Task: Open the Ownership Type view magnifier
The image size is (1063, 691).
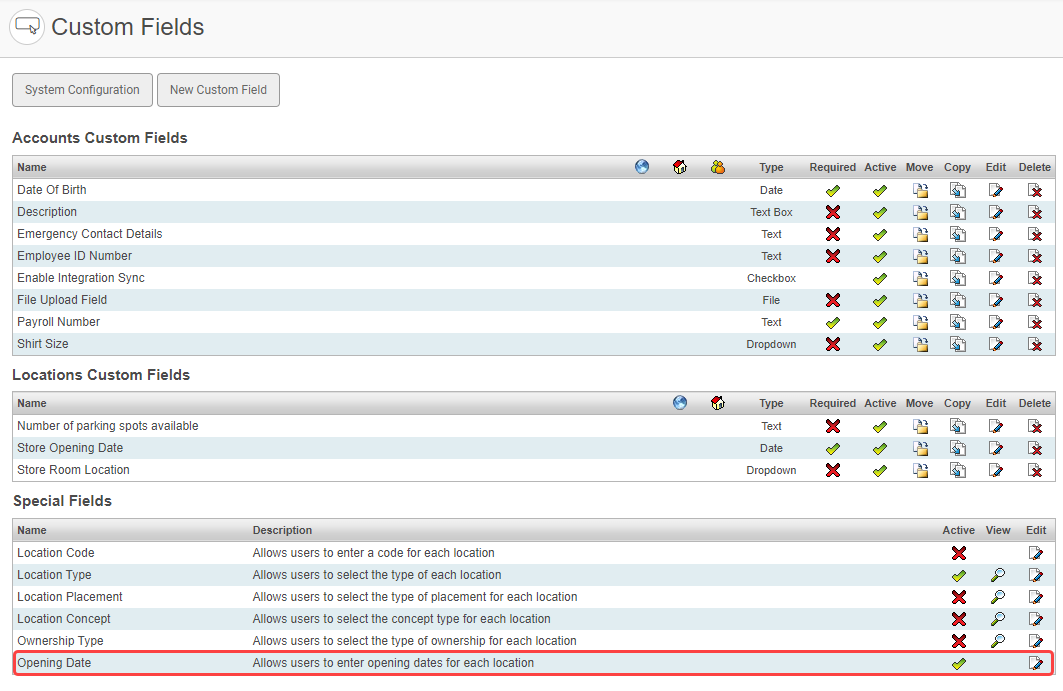Action: click(x=997, y=641)
